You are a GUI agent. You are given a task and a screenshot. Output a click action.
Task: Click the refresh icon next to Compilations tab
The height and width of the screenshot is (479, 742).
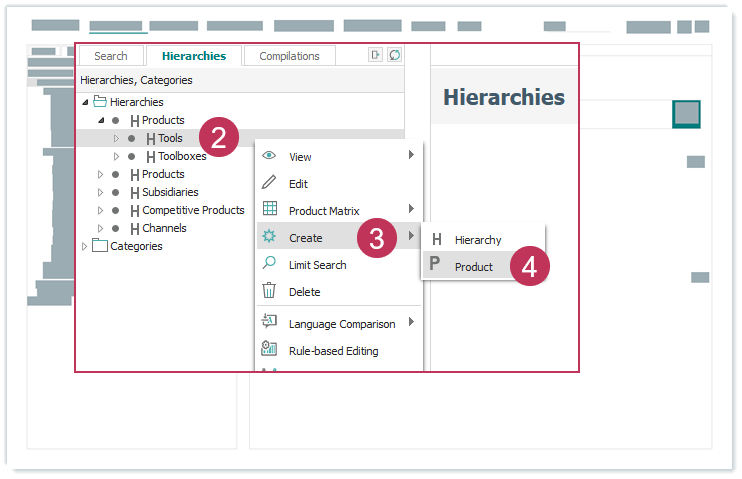(394, 56)
